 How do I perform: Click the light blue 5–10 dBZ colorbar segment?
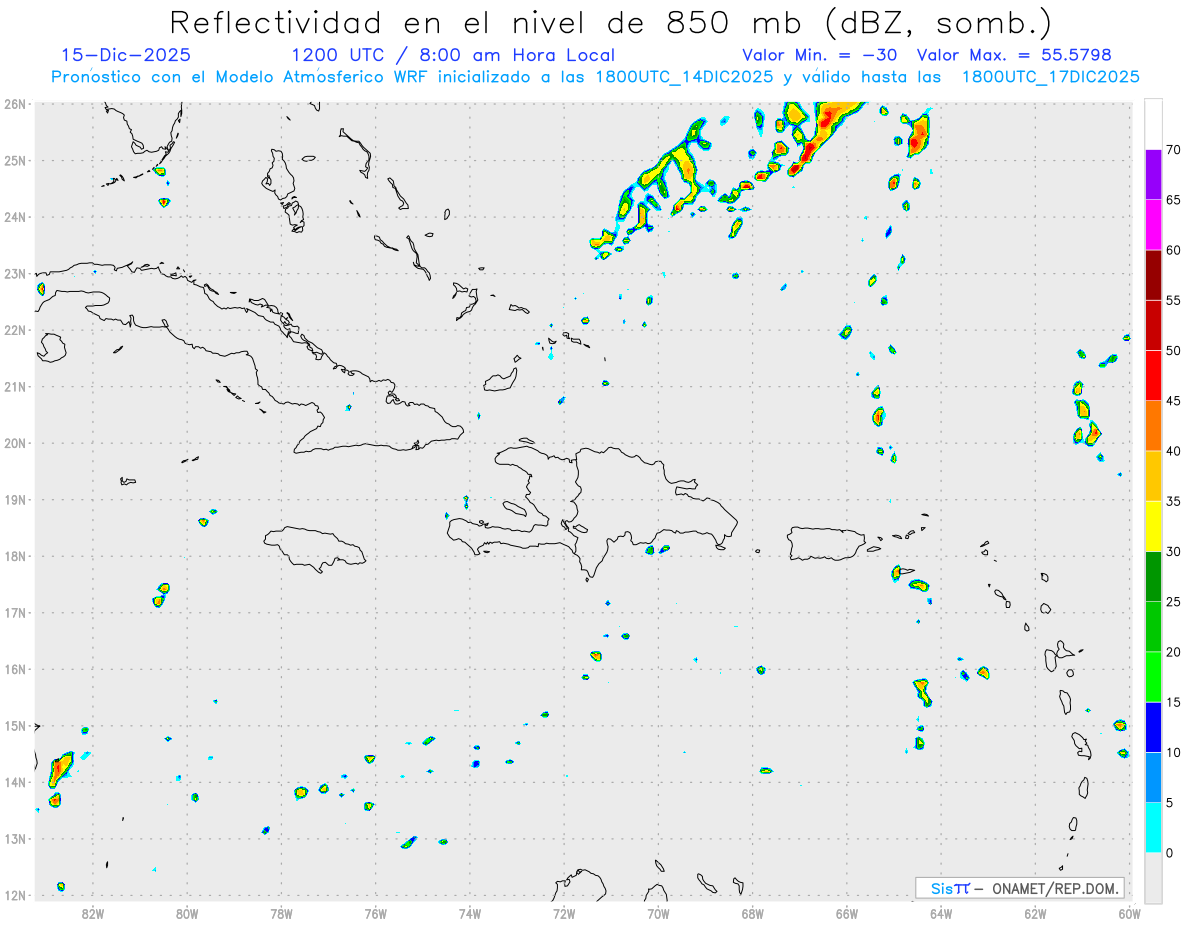coord(1153,778)
